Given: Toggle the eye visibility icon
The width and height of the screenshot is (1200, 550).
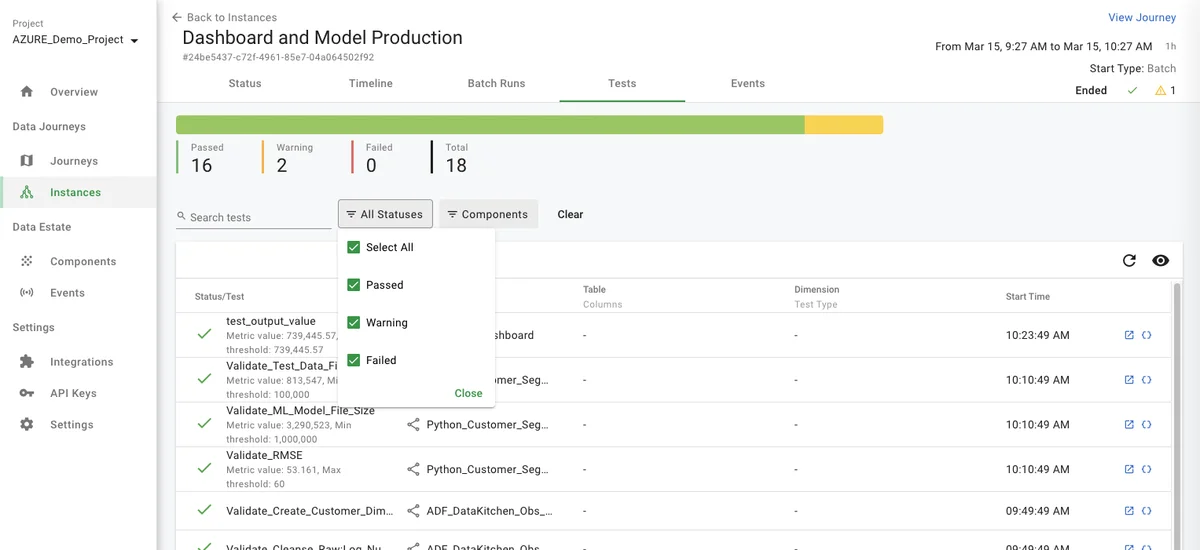Looking at the screenshot, I should (1160, 261).
